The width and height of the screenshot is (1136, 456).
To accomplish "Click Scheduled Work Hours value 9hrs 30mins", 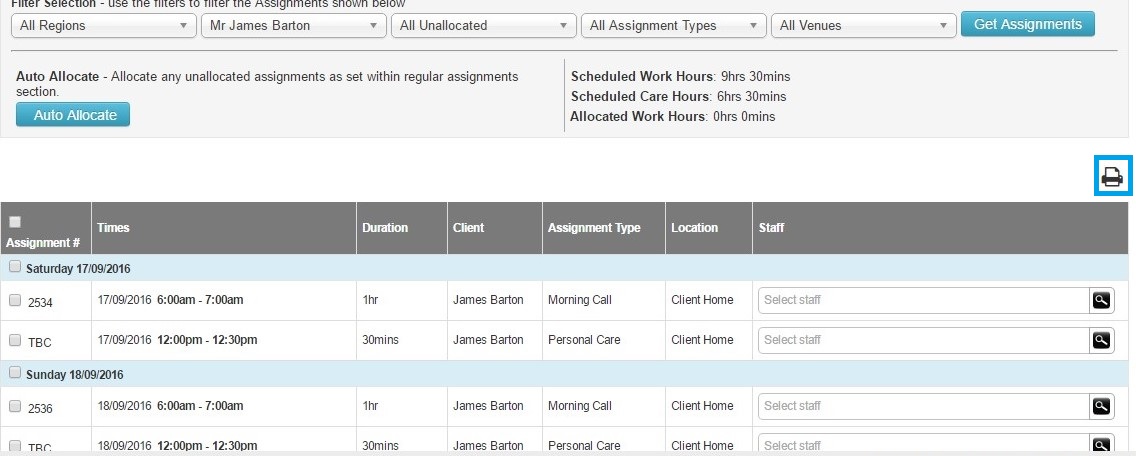I will click(x=756, y=76).
